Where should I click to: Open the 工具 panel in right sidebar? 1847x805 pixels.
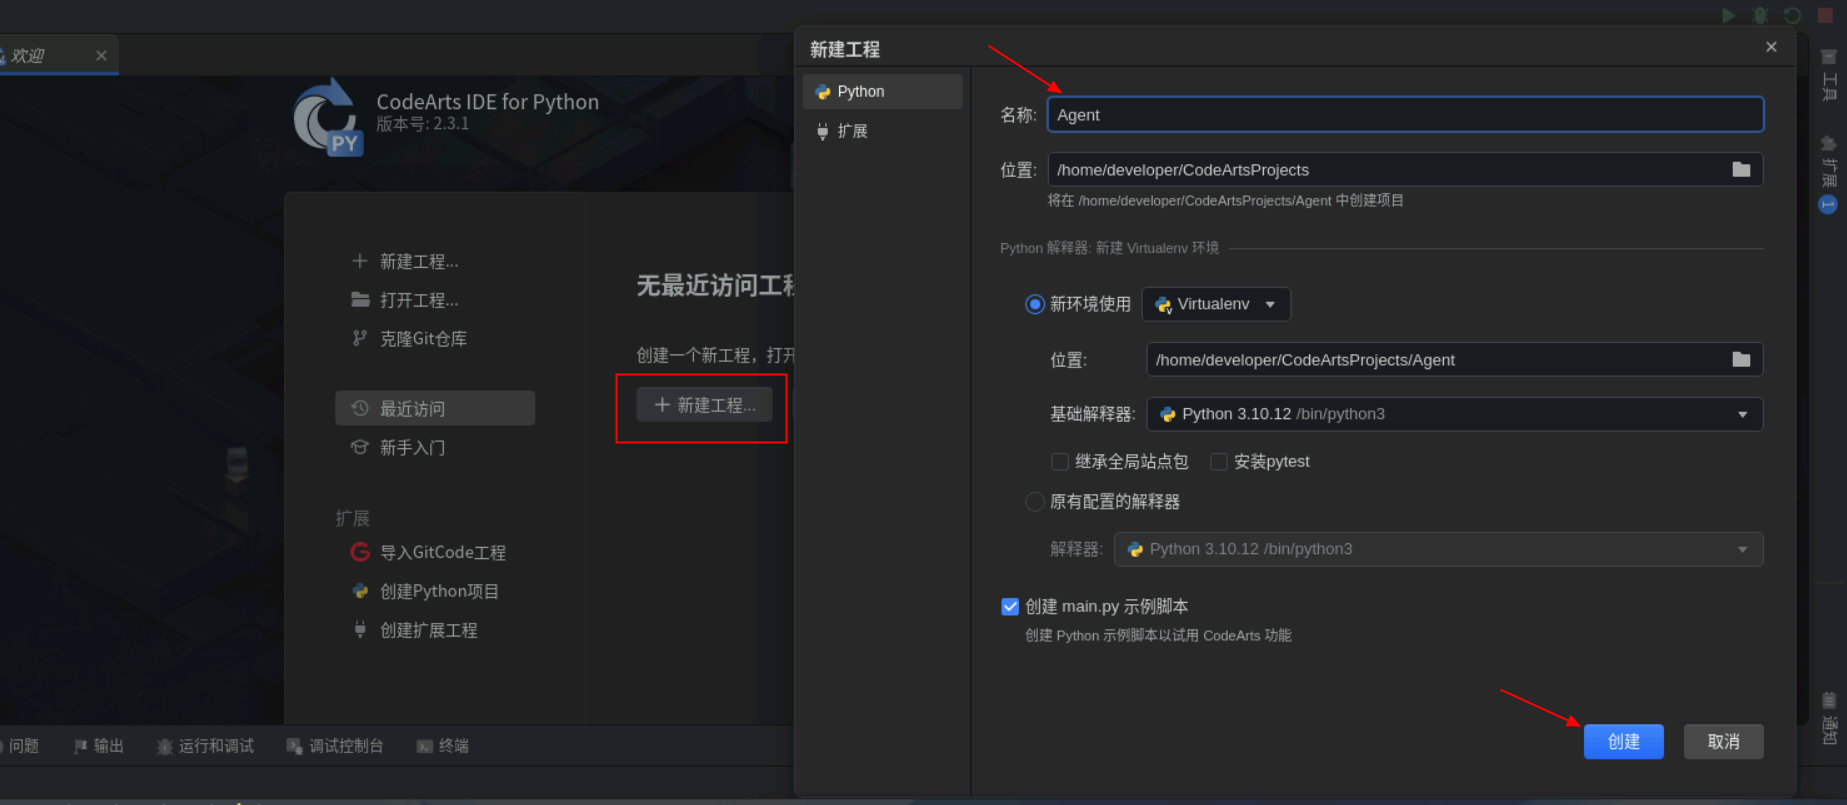click(1829, 75)
